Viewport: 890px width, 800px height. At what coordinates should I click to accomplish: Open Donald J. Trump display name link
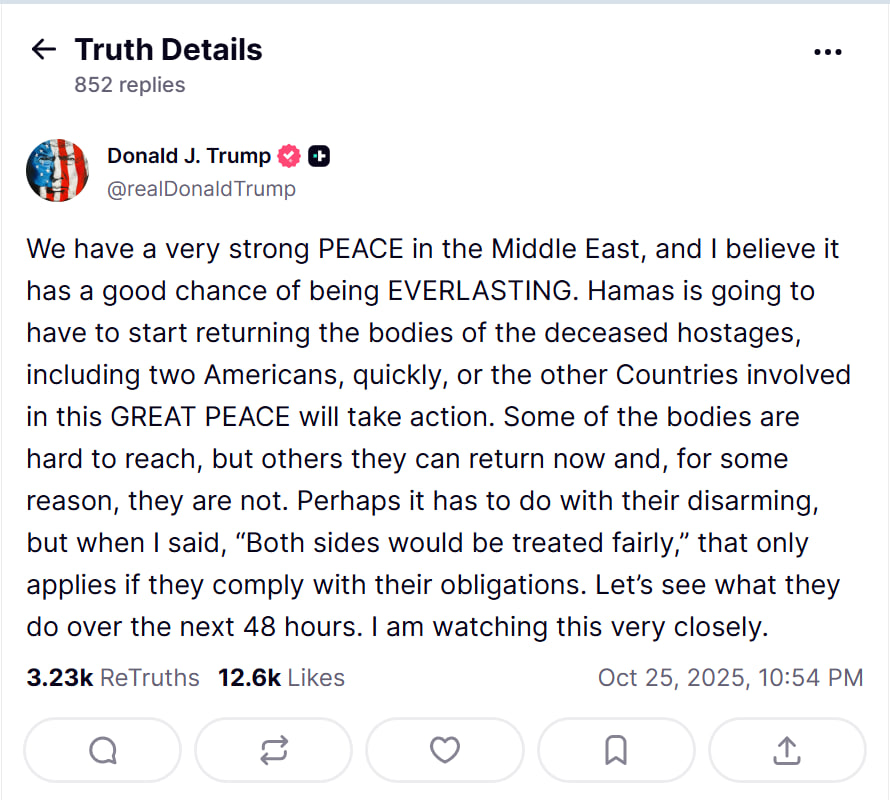click(188, 156)
